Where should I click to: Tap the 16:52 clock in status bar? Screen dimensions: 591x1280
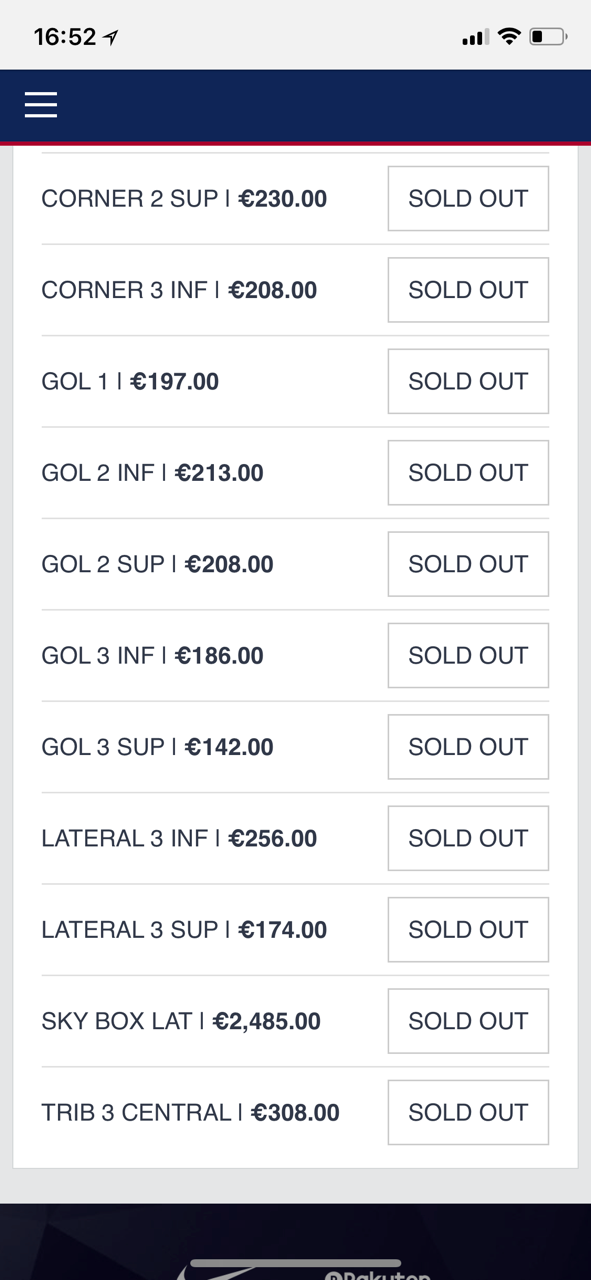65,37
